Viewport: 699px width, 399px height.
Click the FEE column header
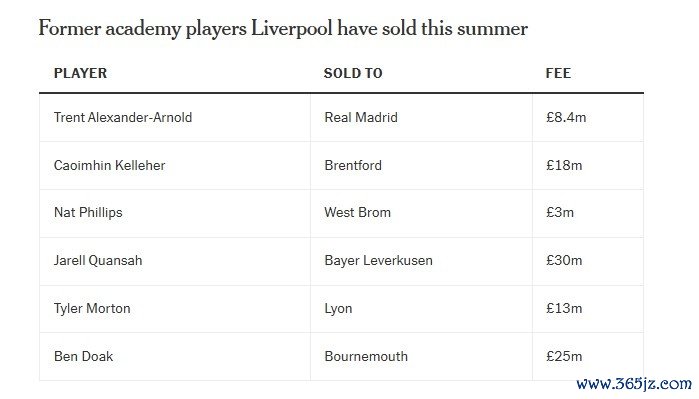pyautogui.click(x=558, y=73)
